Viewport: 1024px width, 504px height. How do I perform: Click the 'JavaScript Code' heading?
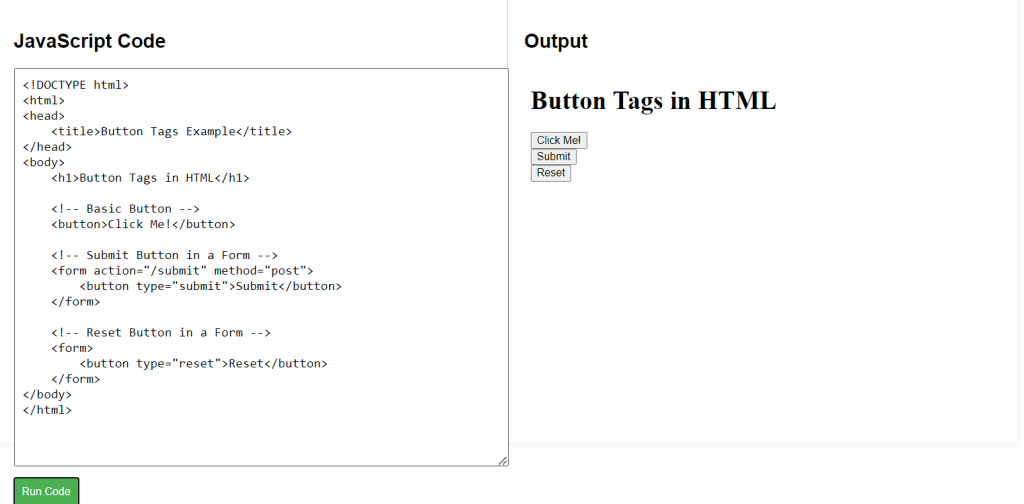tap(89, 41)
